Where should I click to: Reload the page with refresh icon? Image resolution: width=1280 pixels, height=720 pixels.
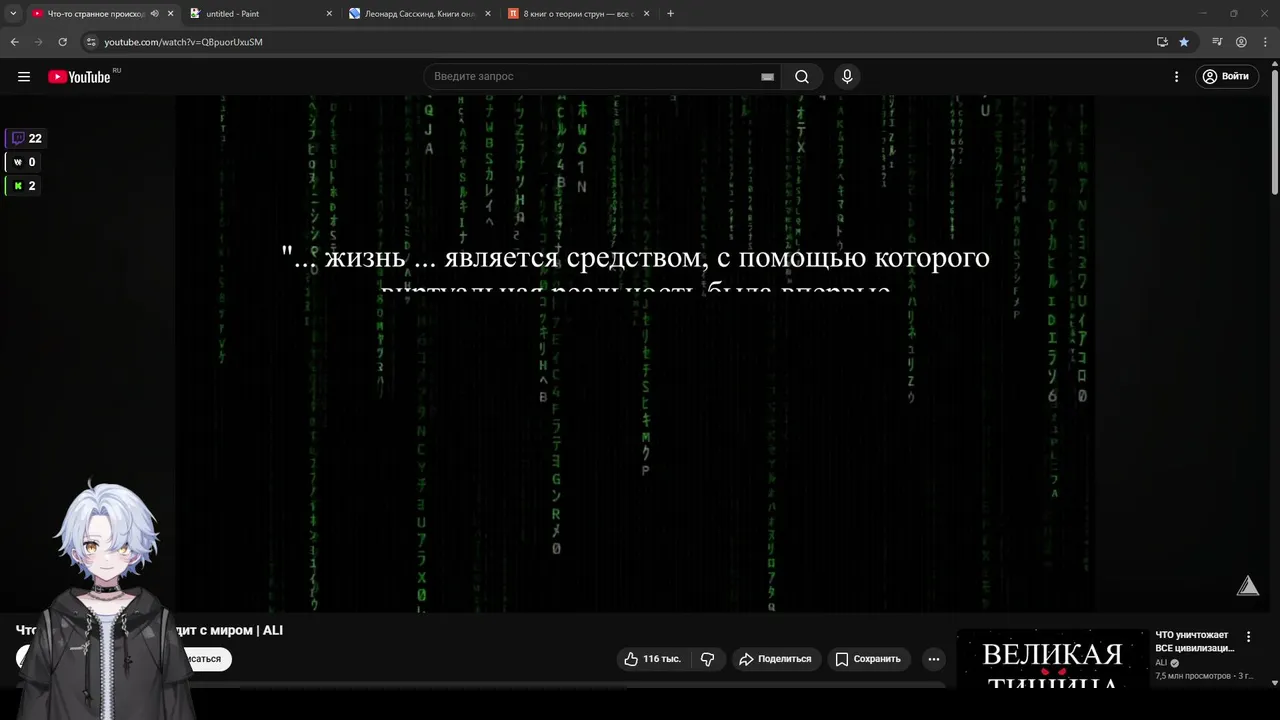pos(63,42)
